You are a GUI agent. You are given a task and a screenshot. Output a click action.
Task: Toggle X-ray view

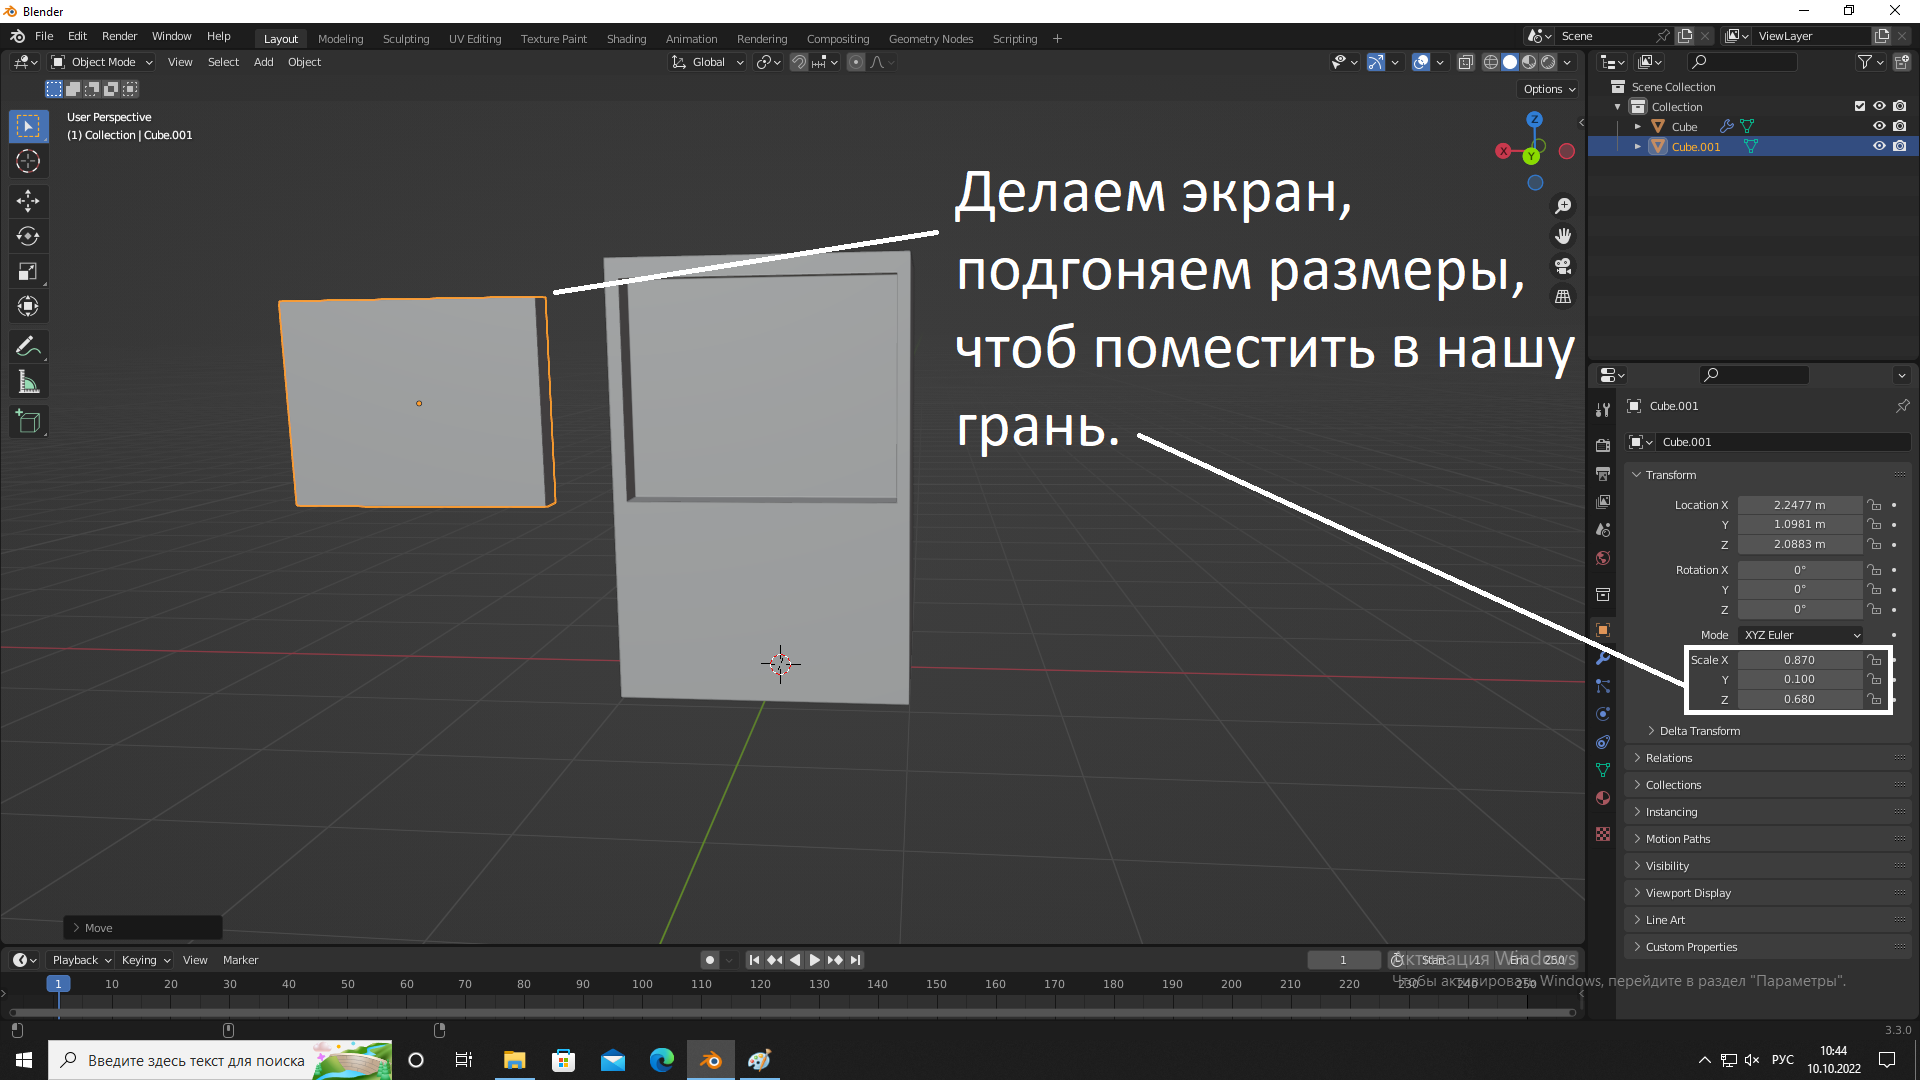click(x=1466, y=62)
